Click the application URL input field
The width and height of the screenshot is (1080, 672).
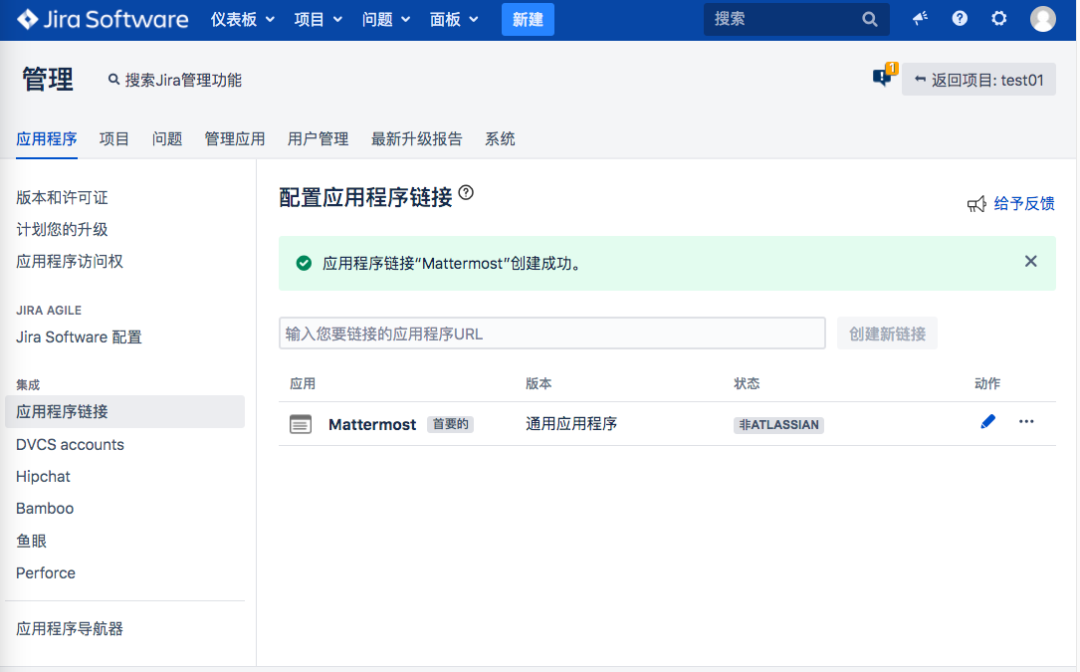click(552, 333)
